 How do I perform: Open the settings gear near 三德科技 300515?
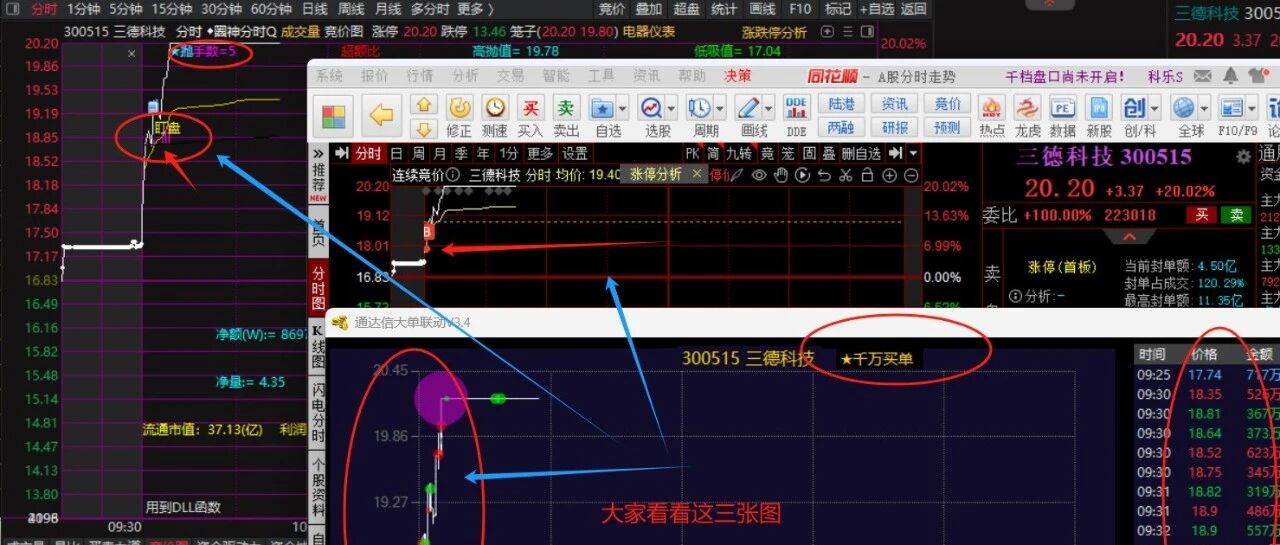1243,157
